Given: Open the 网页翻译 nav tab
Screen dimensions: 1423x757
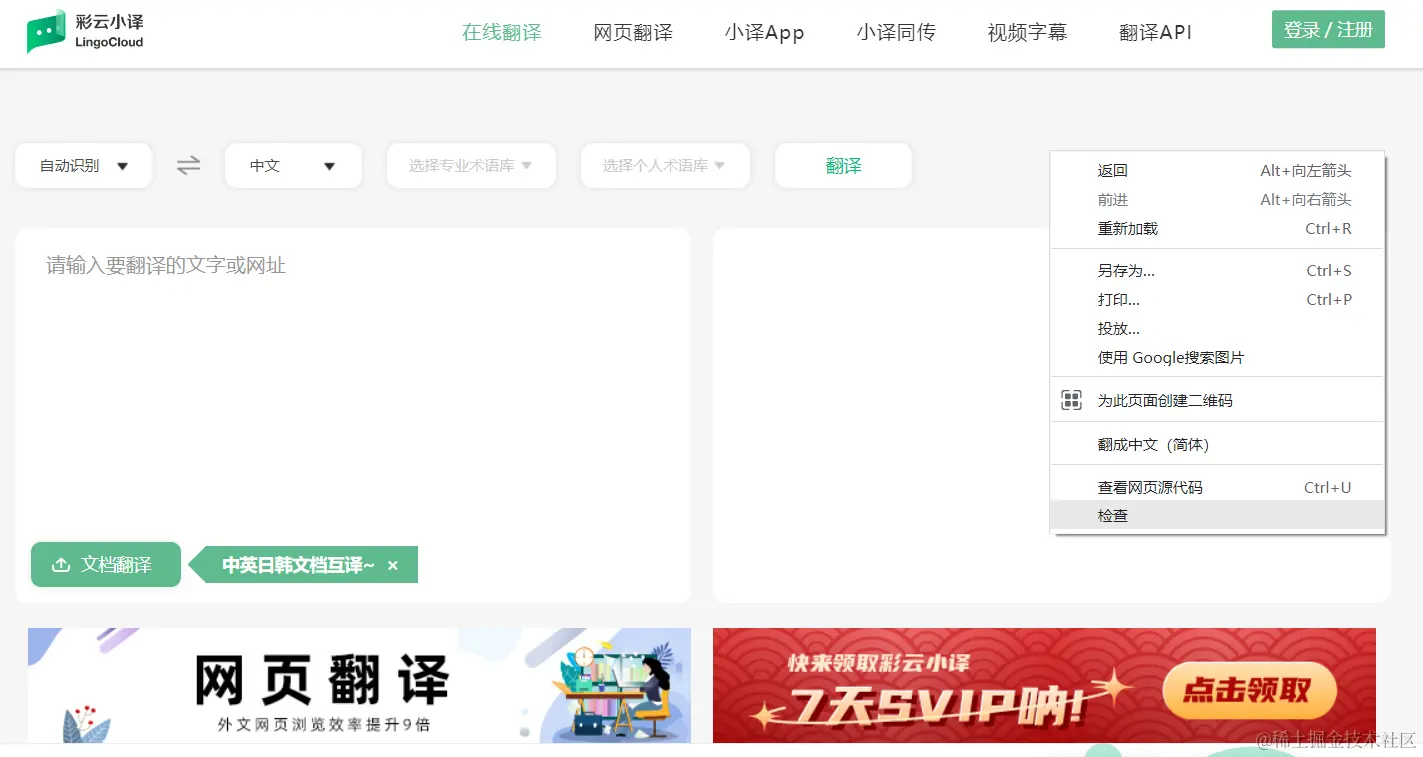Looking at the screenshot, I should pyautogui.click(x=633, y=33).
